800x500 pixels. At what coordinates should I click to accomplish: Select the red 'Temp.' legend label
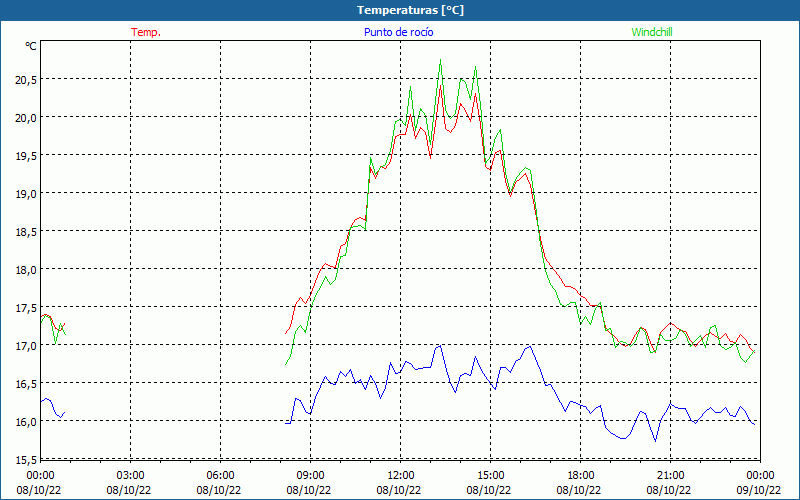click(146, 32)
